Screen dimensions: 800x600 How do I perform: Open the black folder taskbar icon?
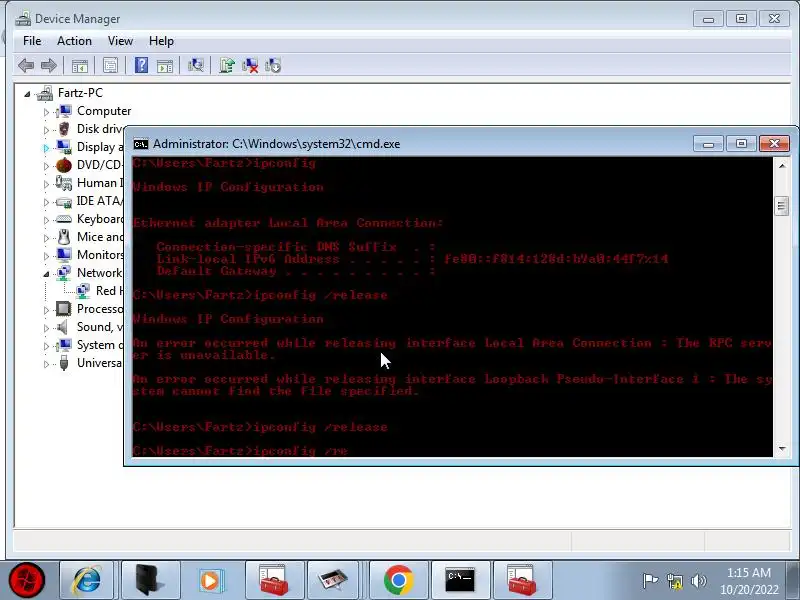click(150, 580)
